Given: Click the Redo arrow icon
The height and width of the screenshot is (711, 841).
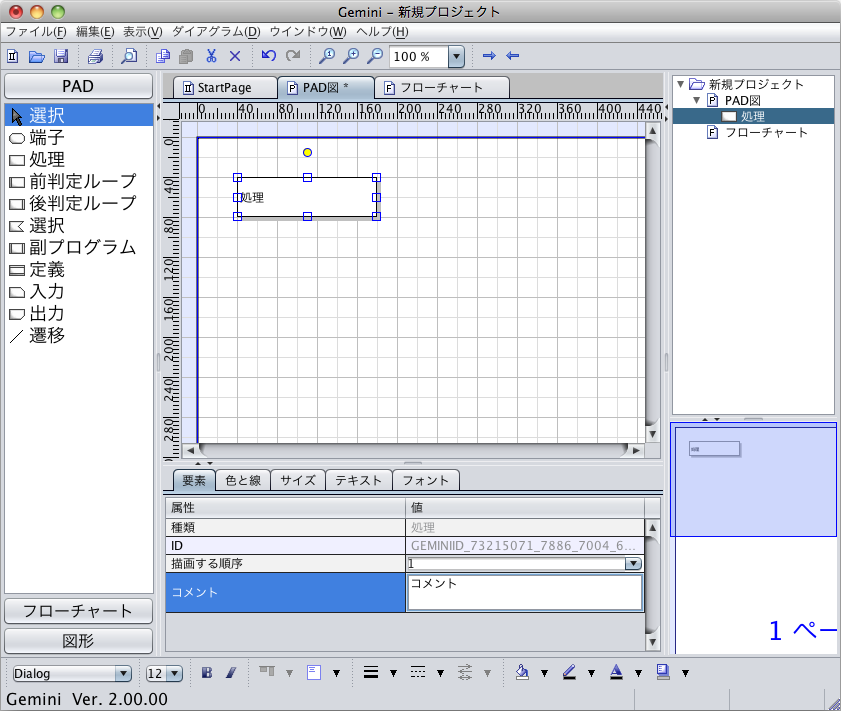Looking at the screenshot, I should [293, 55].
